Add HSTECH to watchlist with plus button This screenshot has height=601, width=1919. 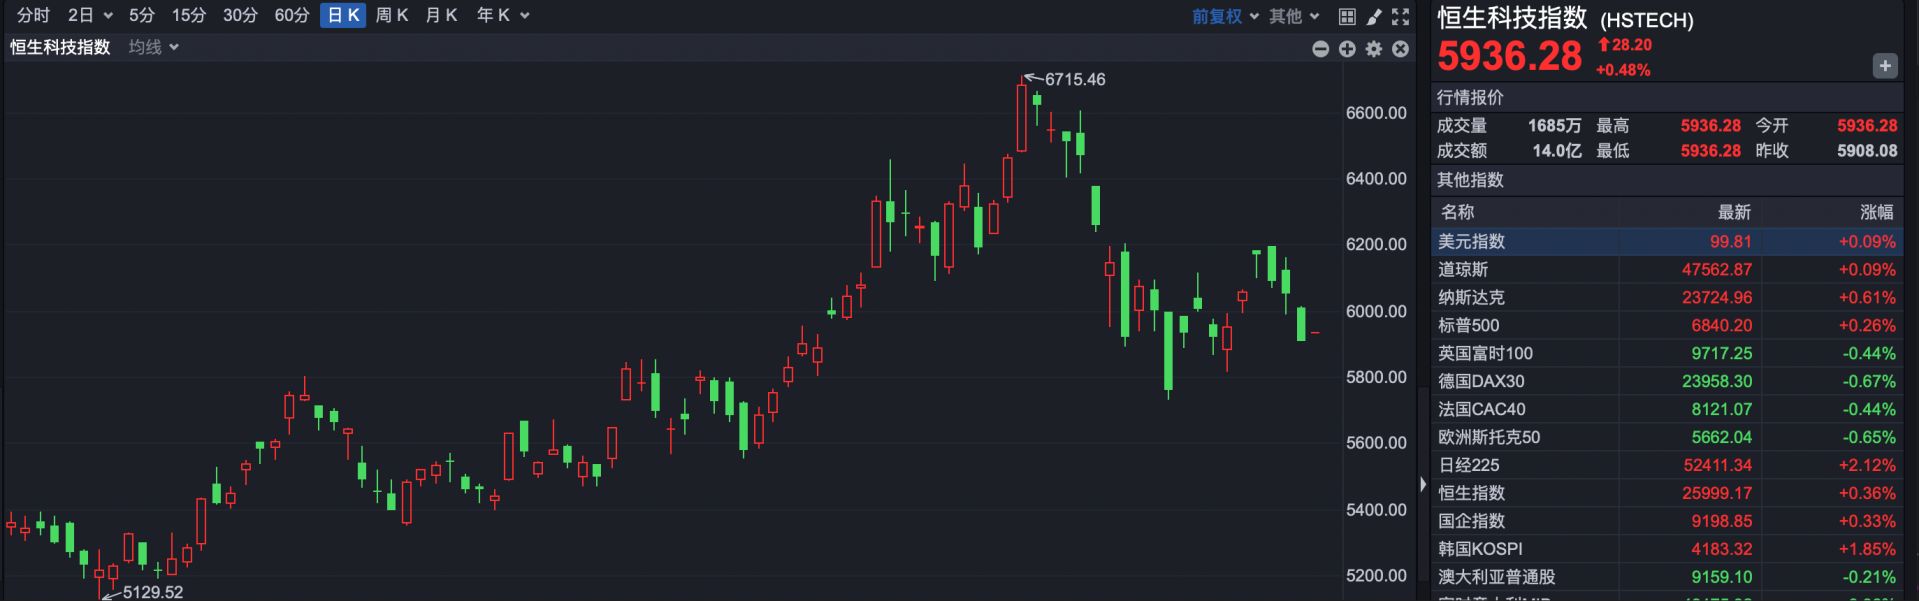(x=1884, y=66)
